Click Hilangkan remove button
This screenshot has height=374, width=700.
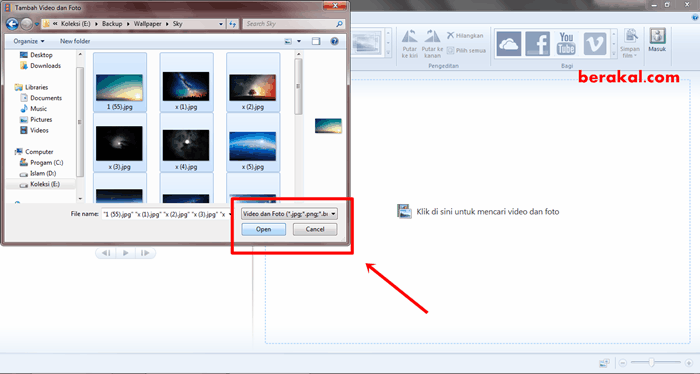465,36
